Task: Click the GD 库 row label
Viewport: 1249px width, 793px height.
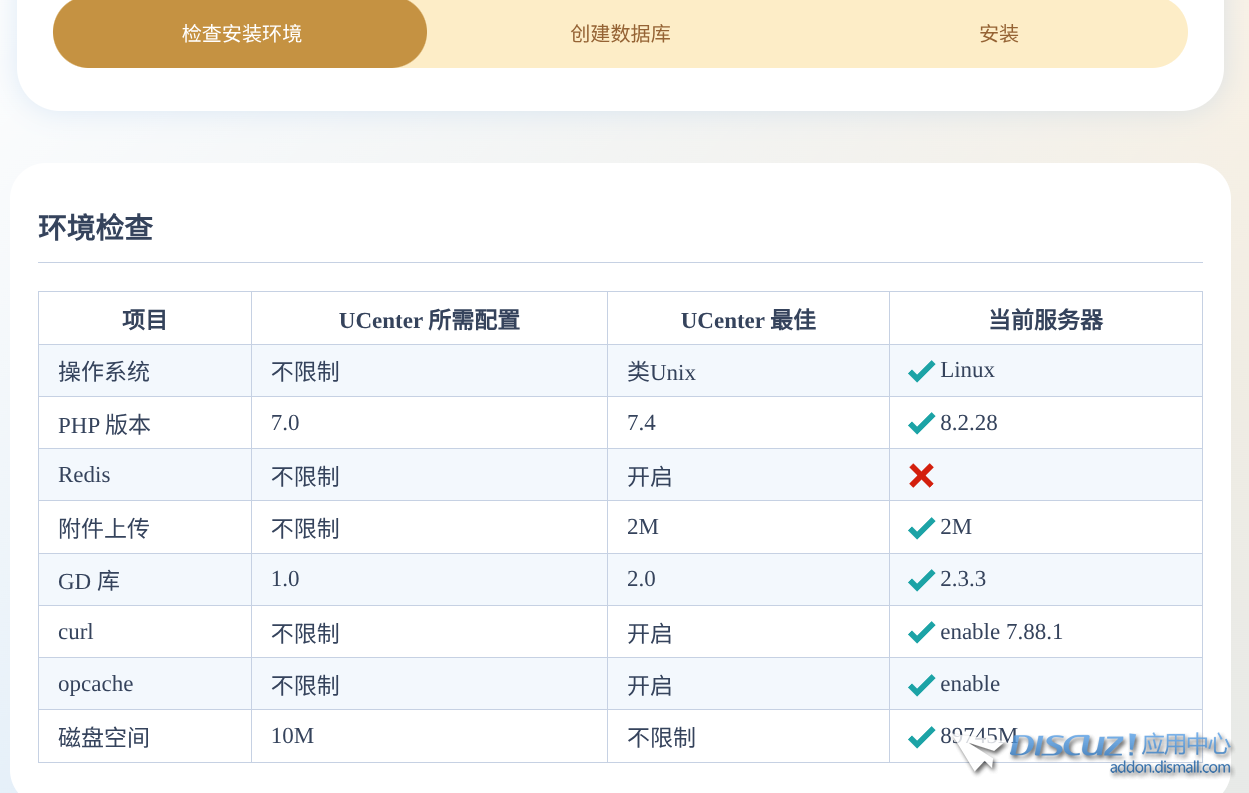Action: [89, 581]
